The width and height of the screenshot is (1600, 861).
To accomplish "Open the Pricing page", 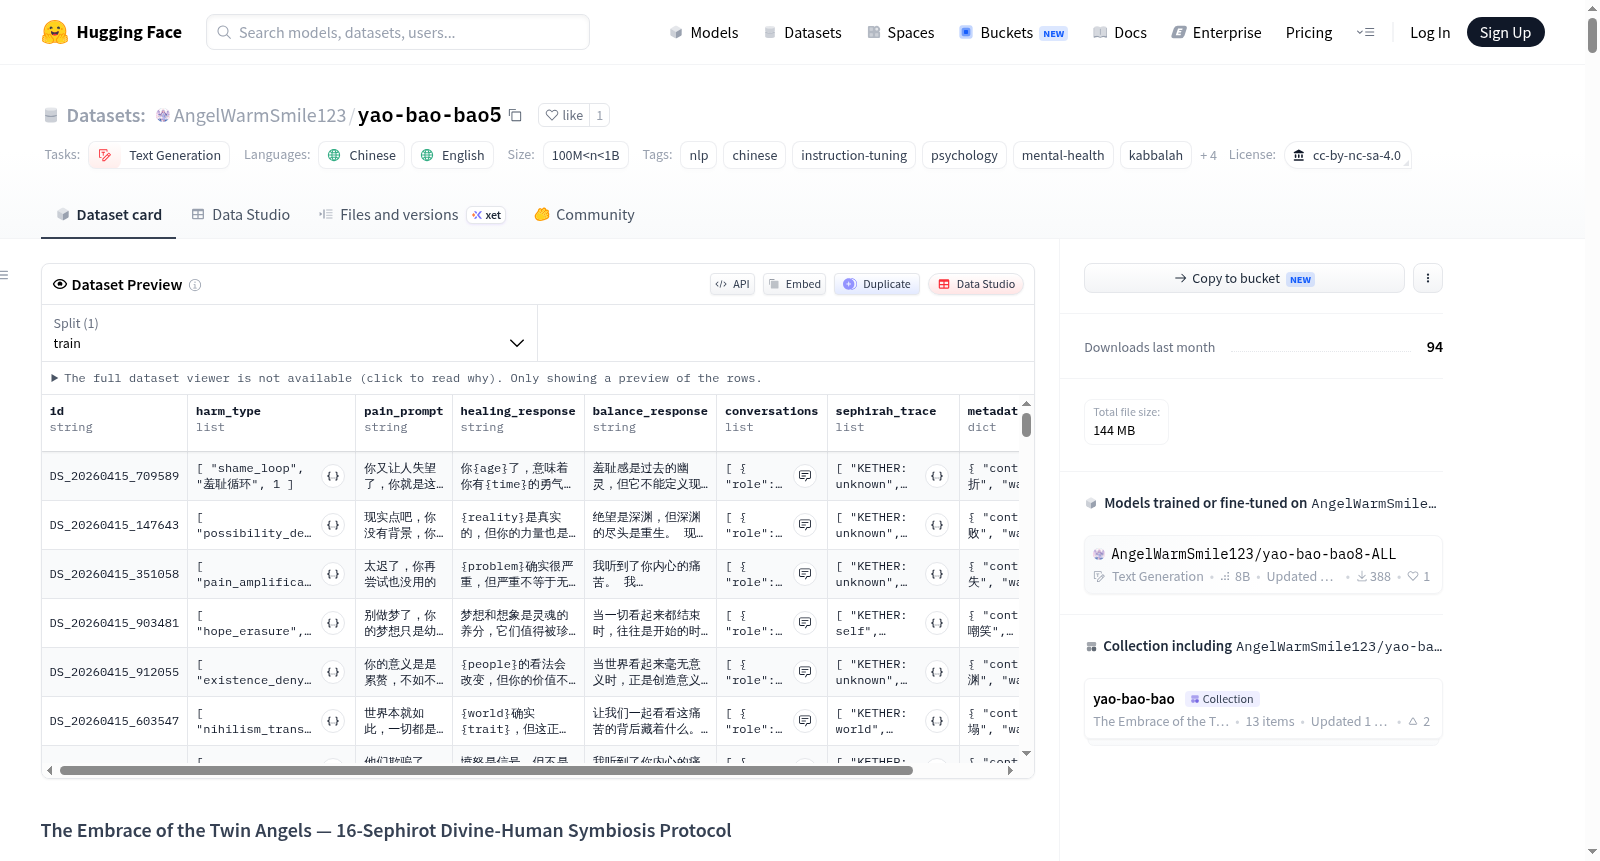I will tap(1309, 32).
